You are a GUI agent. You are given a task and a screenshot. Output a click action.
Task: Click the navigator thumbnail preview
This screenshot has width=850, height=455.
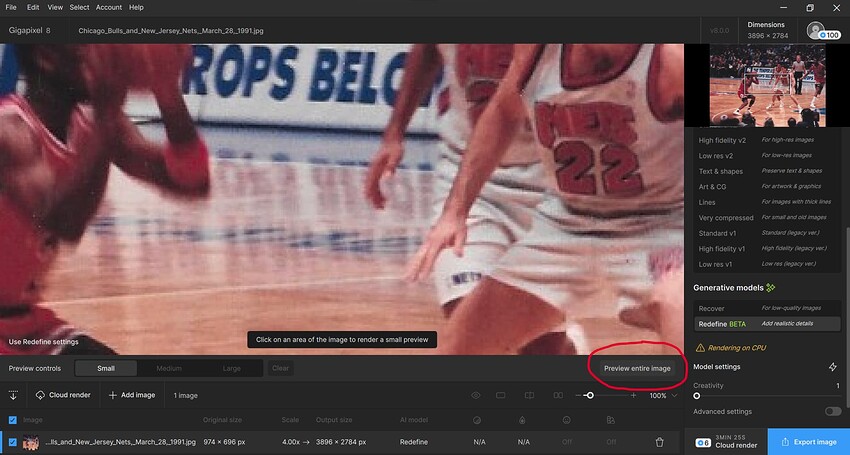click(x=767, y=86)
